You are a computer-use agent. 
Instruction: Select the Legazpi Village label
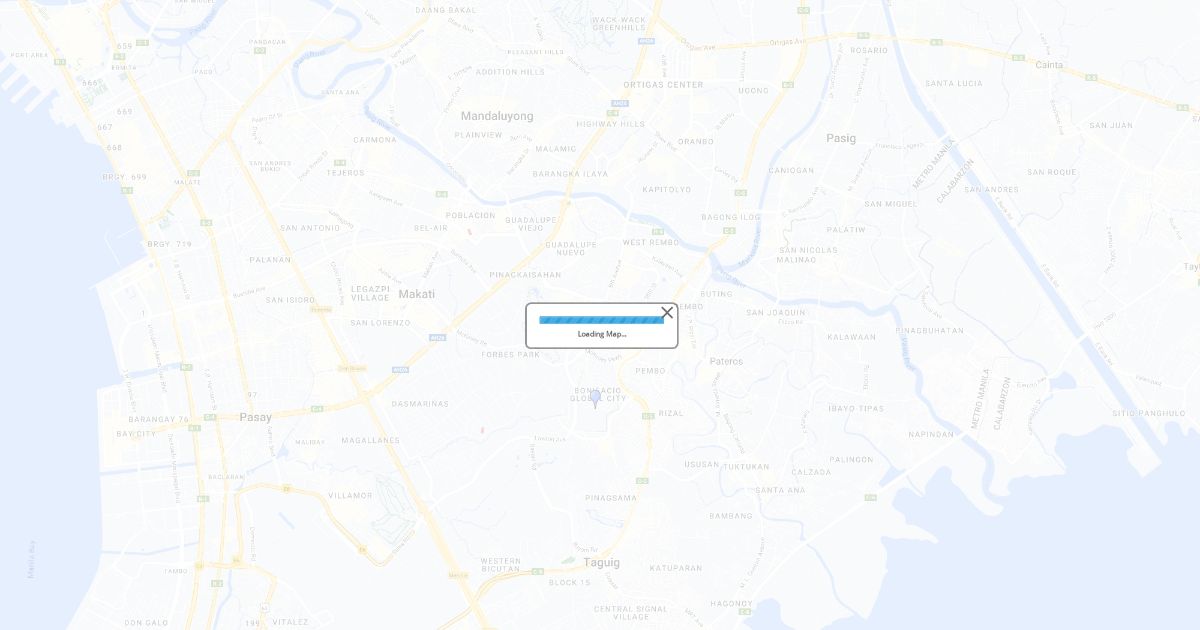(370, 293)
